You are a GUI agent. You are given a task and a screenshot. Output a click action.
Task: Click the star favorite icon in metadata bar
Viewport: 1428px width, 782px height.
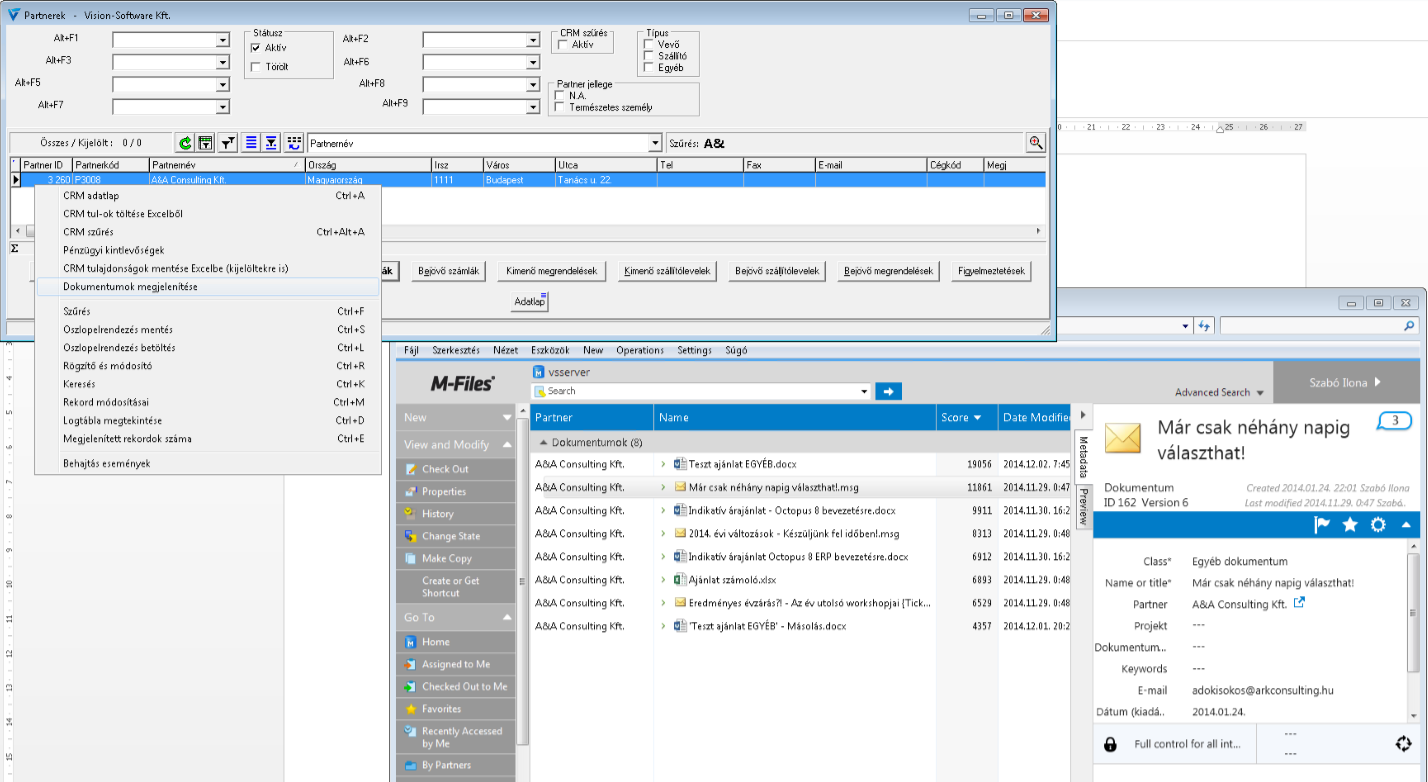(x=1350, y=525)
